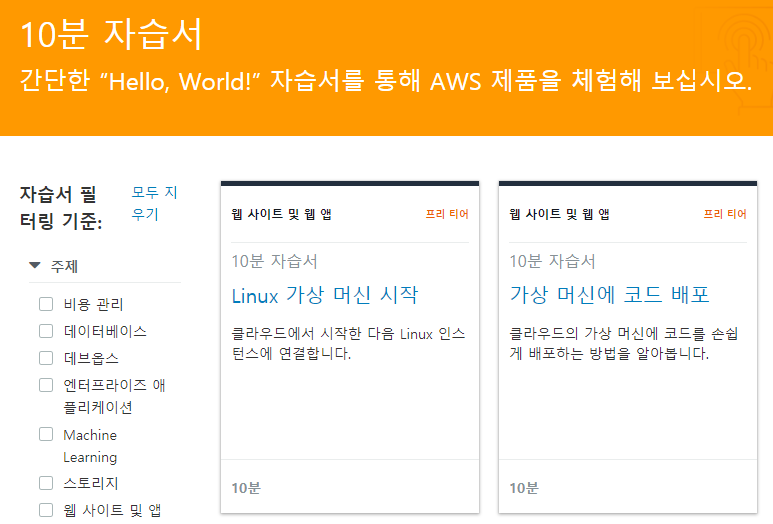Check the 데이터베이스 checkbox
Screen dimensions: 773x524
(46, 331)
